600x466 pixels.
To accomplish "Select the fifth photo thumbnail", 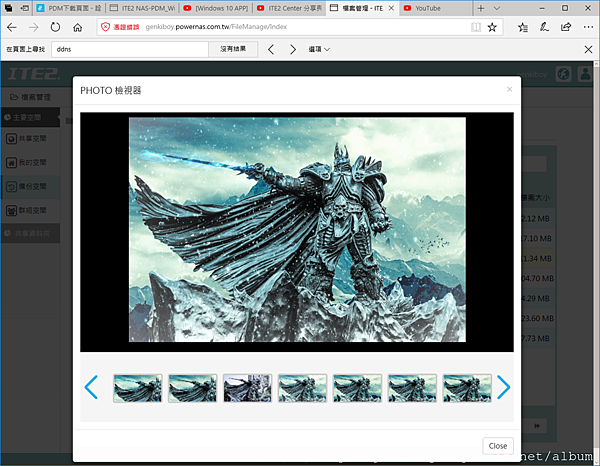I will coord(357,388).
